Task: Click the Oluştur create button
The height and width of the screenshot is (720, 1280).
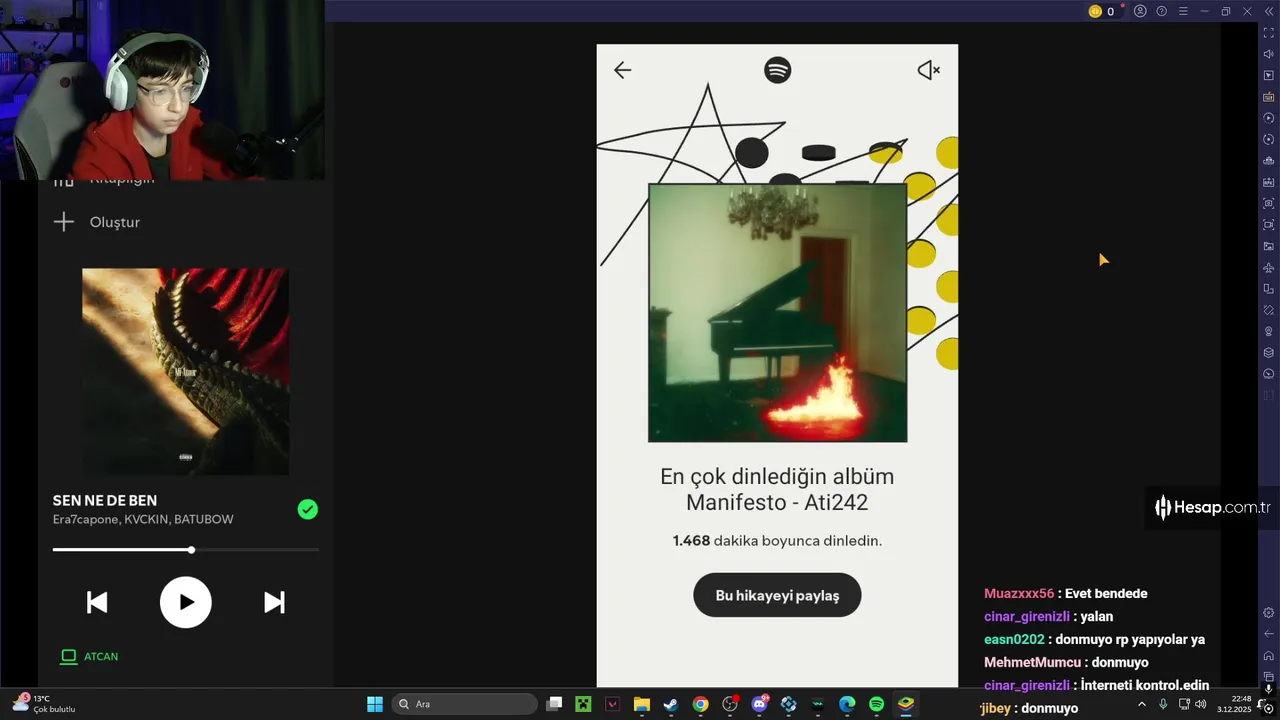Action: pos(97,222)
